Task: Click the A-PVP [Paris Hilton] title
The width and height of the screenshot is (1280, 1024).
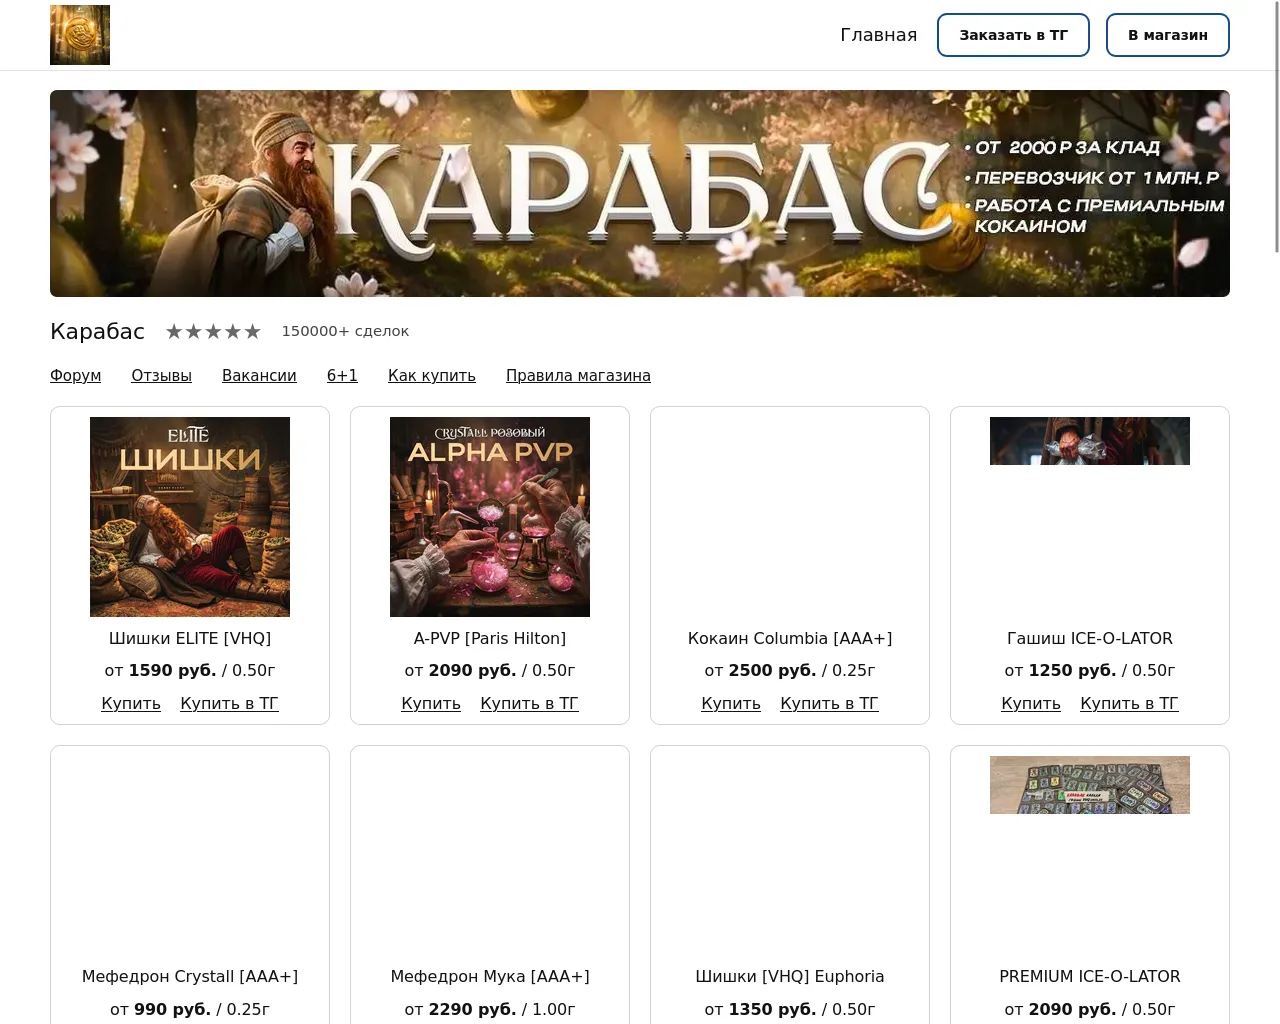Action: pos(490,638)
